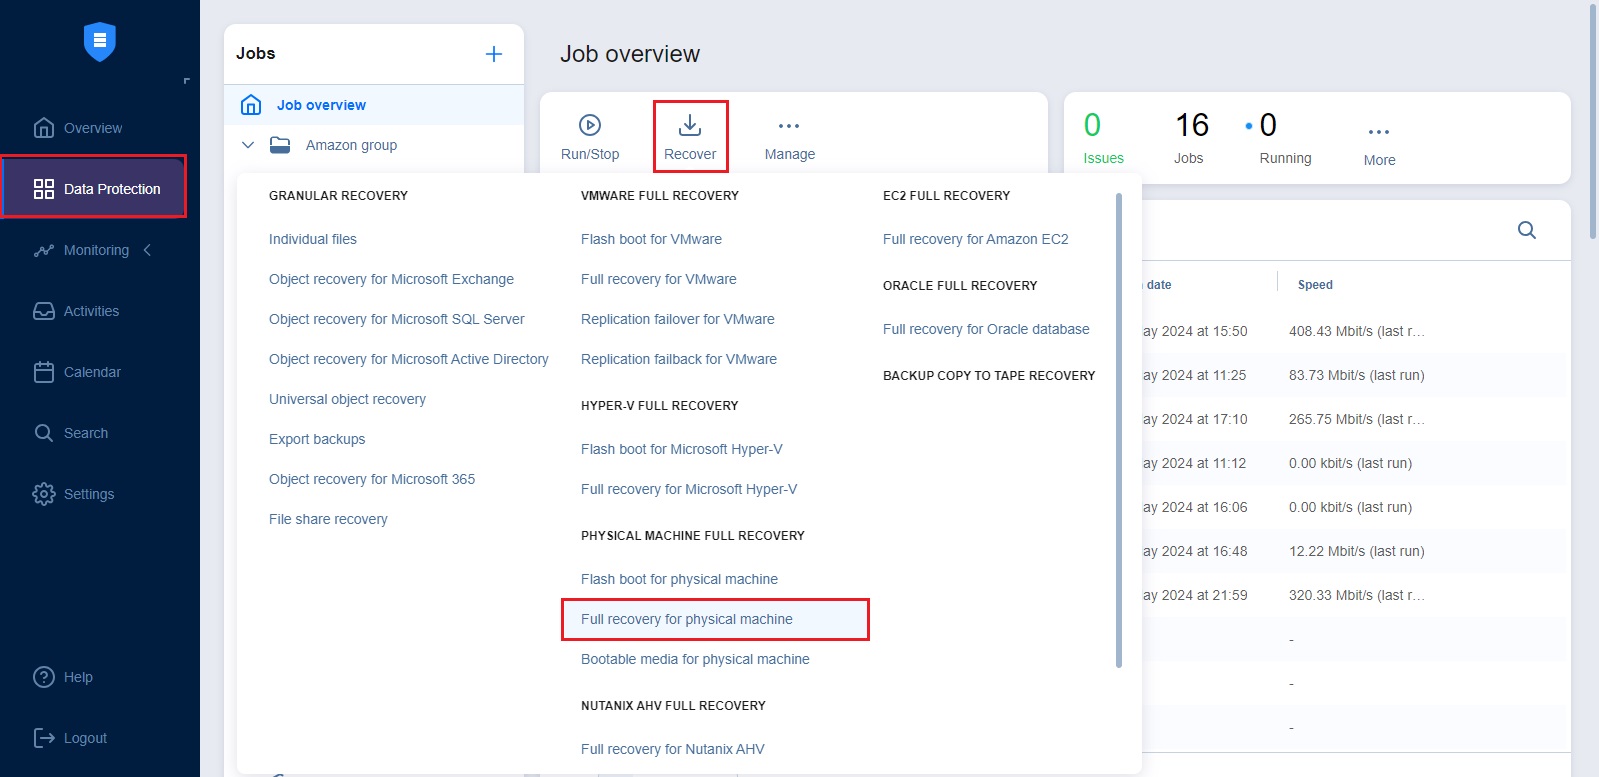Select Object recovery for Microsoft 365
Image resolution: width=1599 pixels, height=777 pixels.
pyautogui.click(x=372, y=479)
